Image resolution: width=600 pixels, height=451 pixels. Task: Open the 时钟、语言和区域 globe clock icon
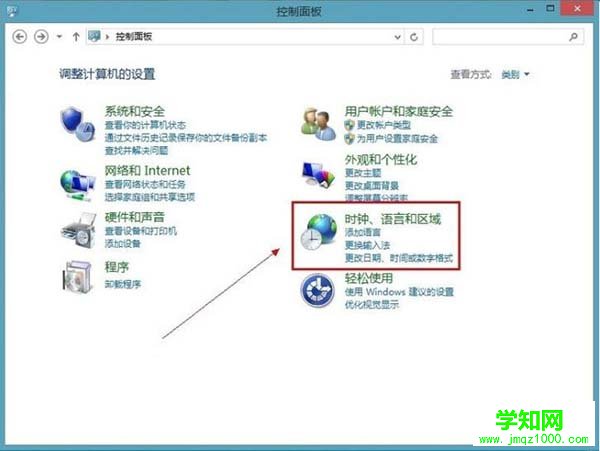[x=318, y=232]
